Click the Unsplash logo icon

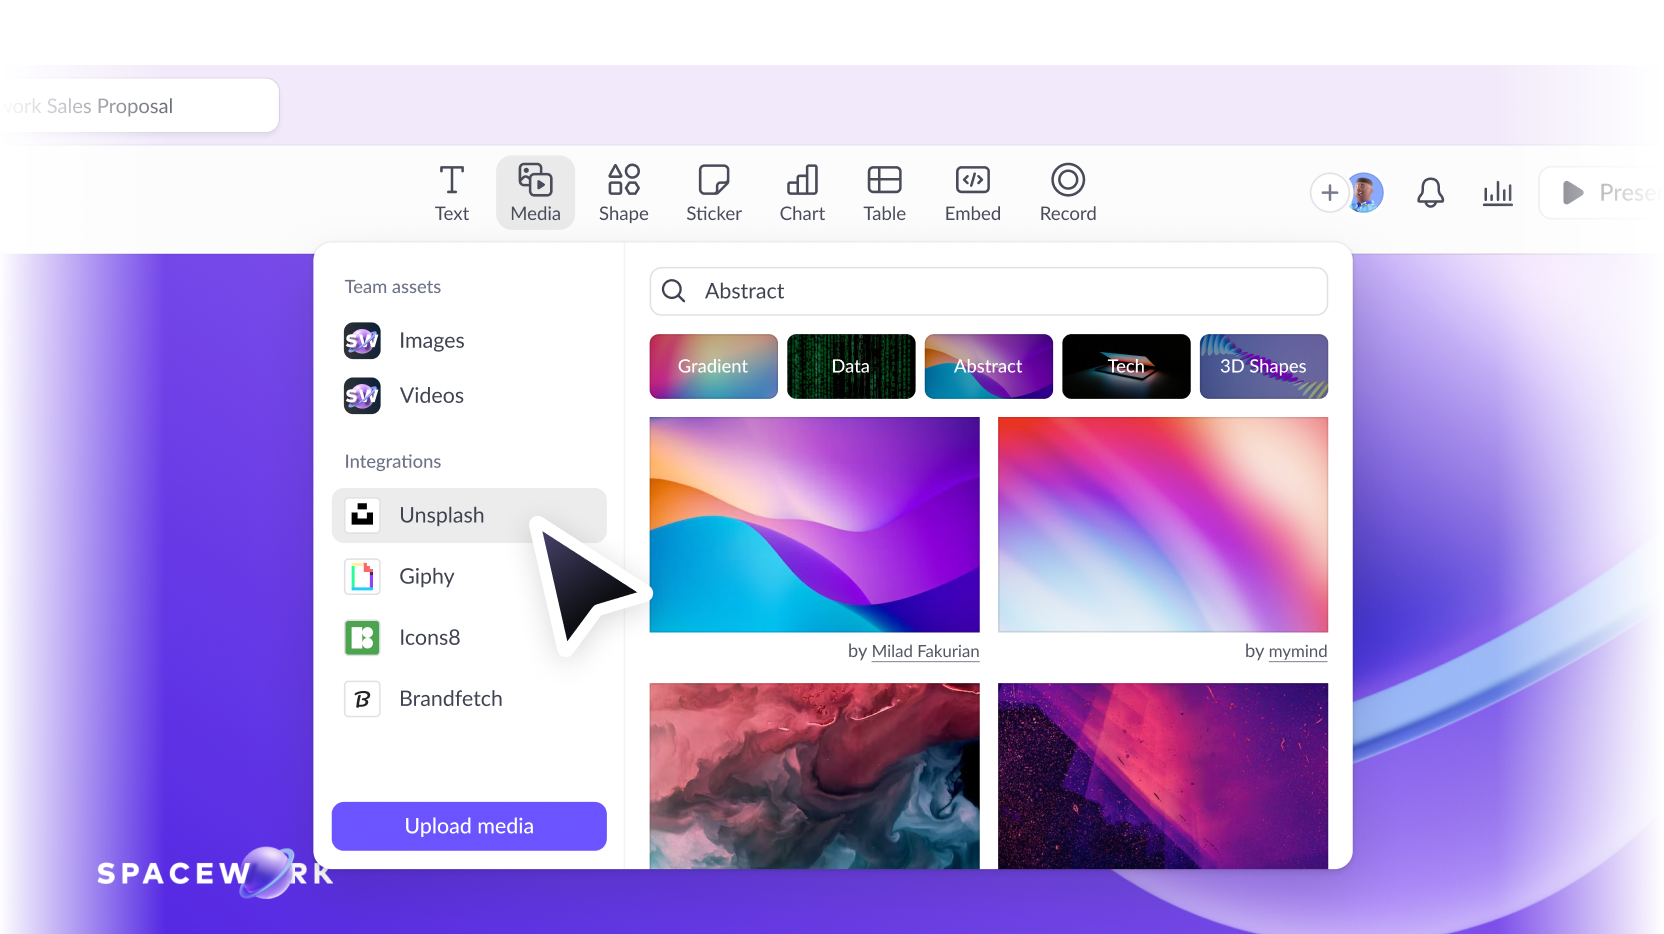pos(362,516)
